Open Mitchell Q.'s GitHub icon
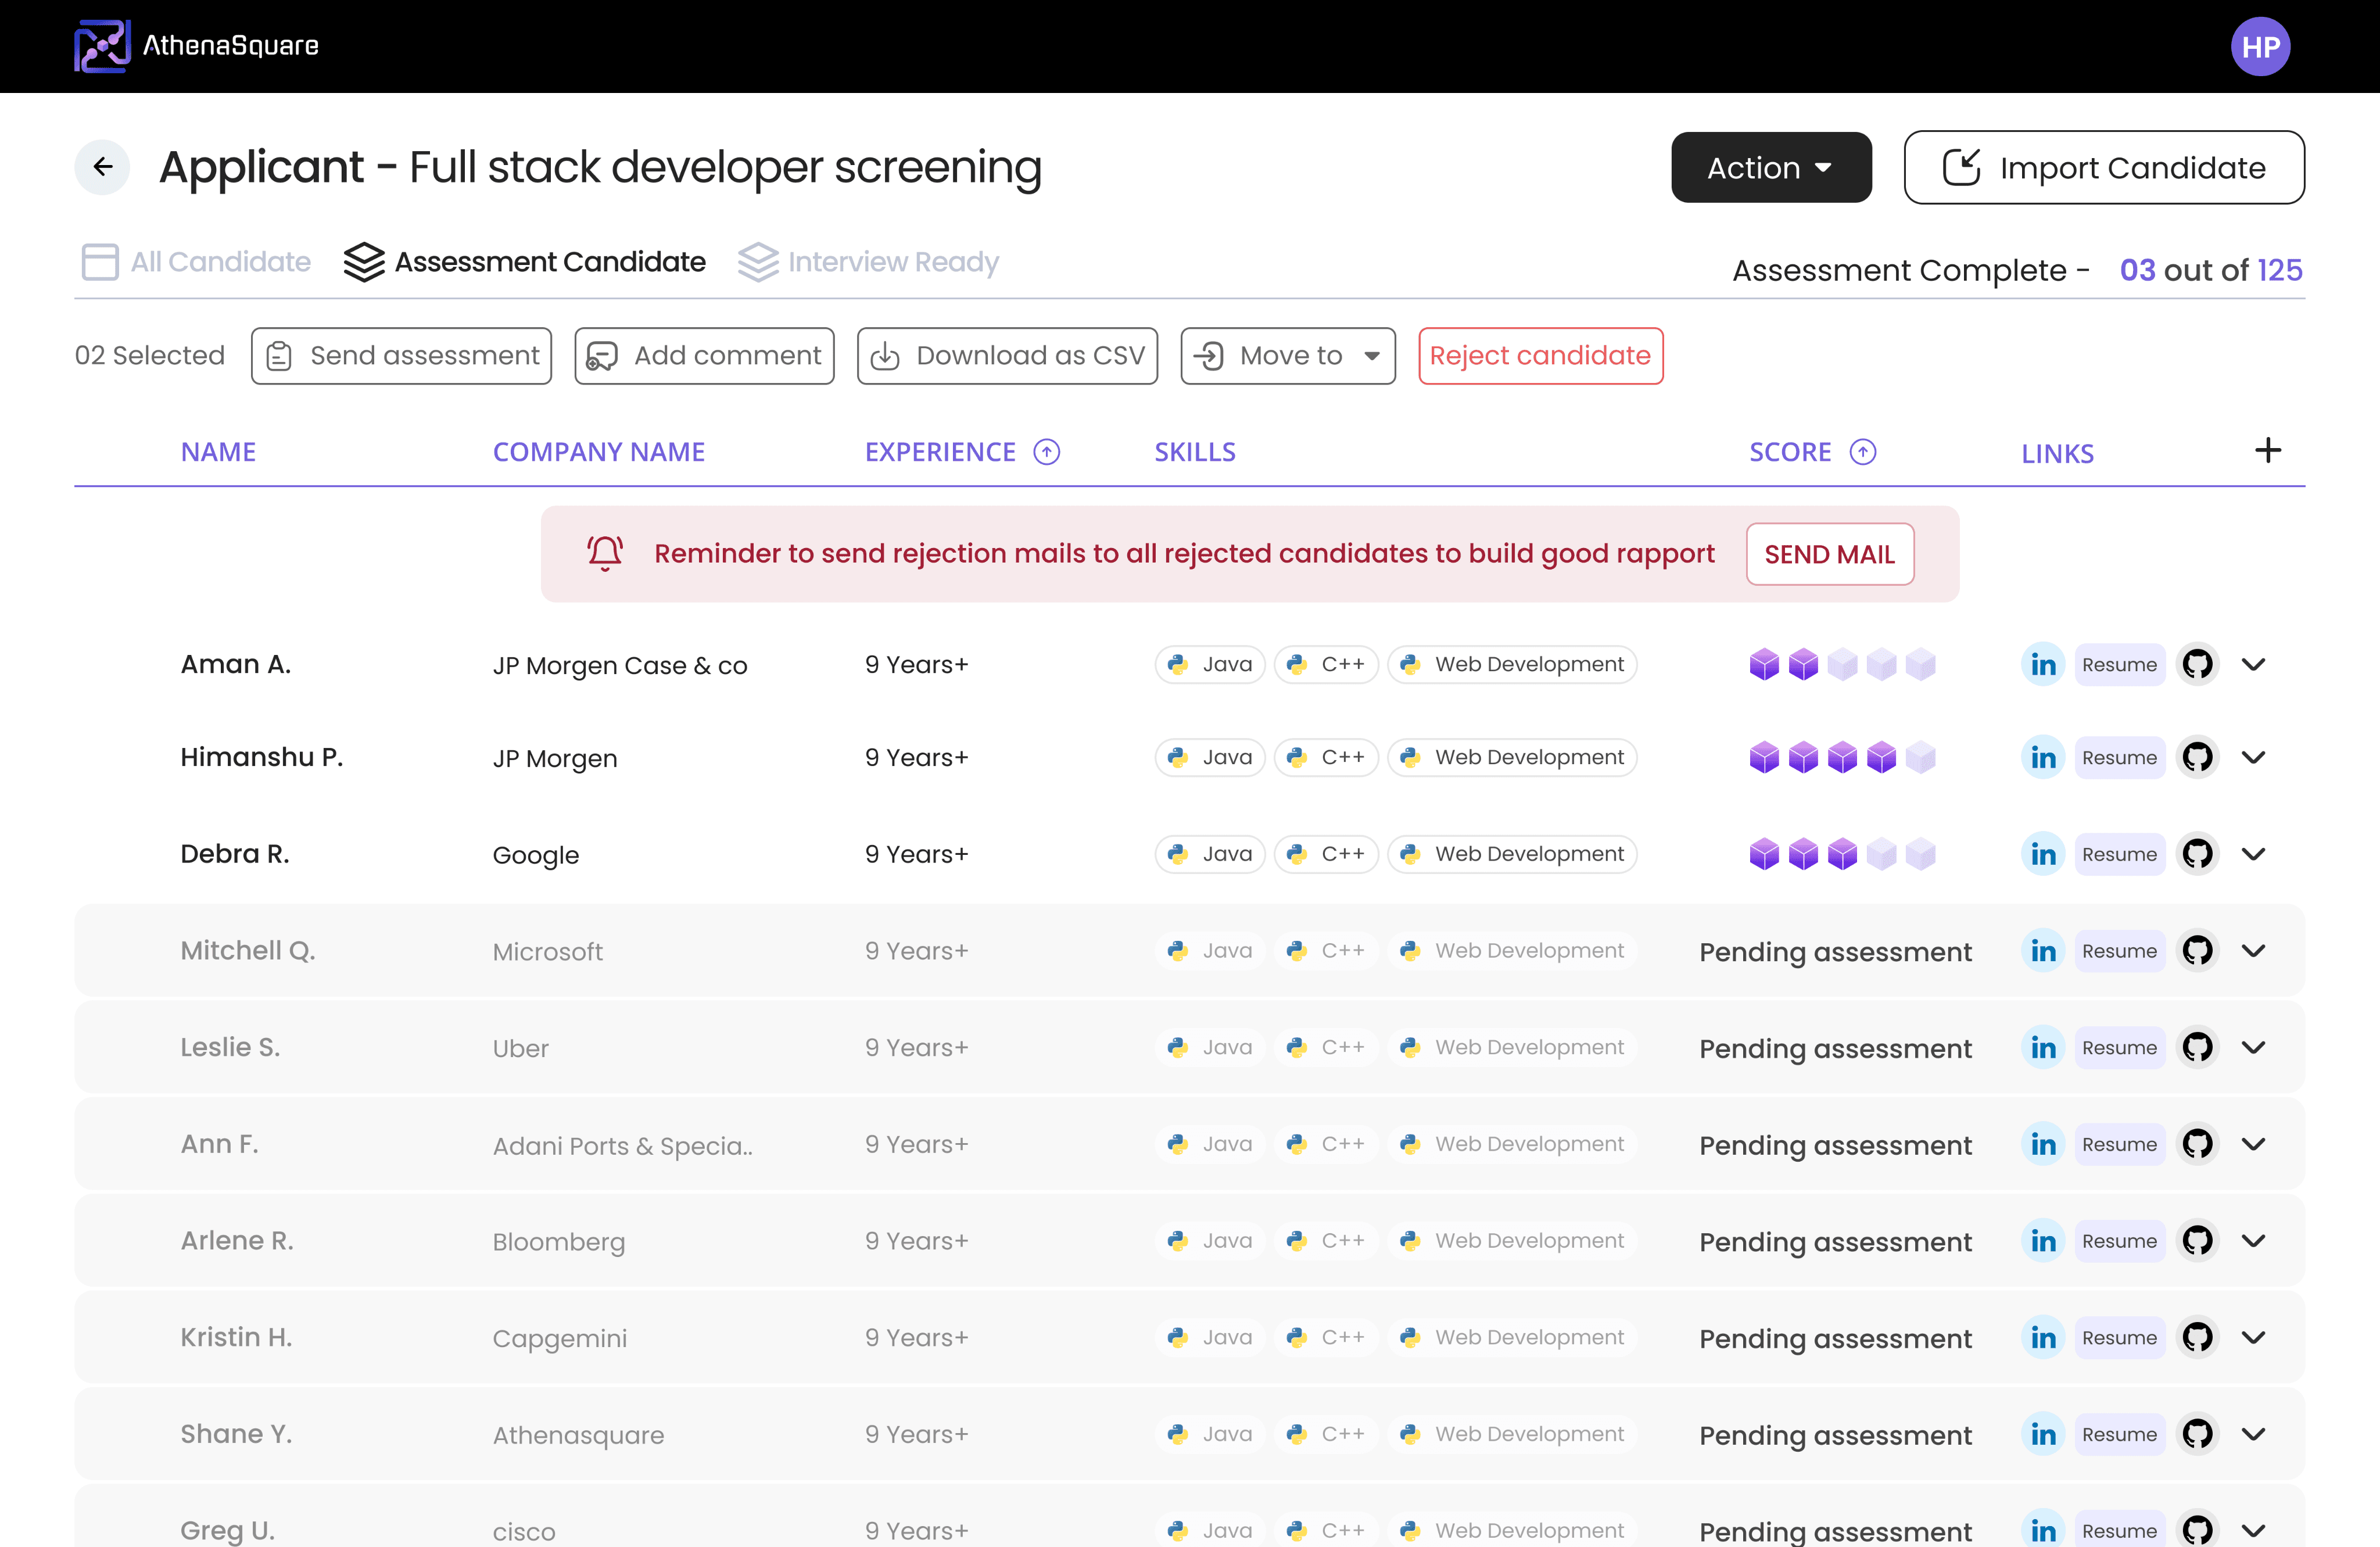The width and height of the screenshot is (2380, 1547). (x=2197, y=950)
